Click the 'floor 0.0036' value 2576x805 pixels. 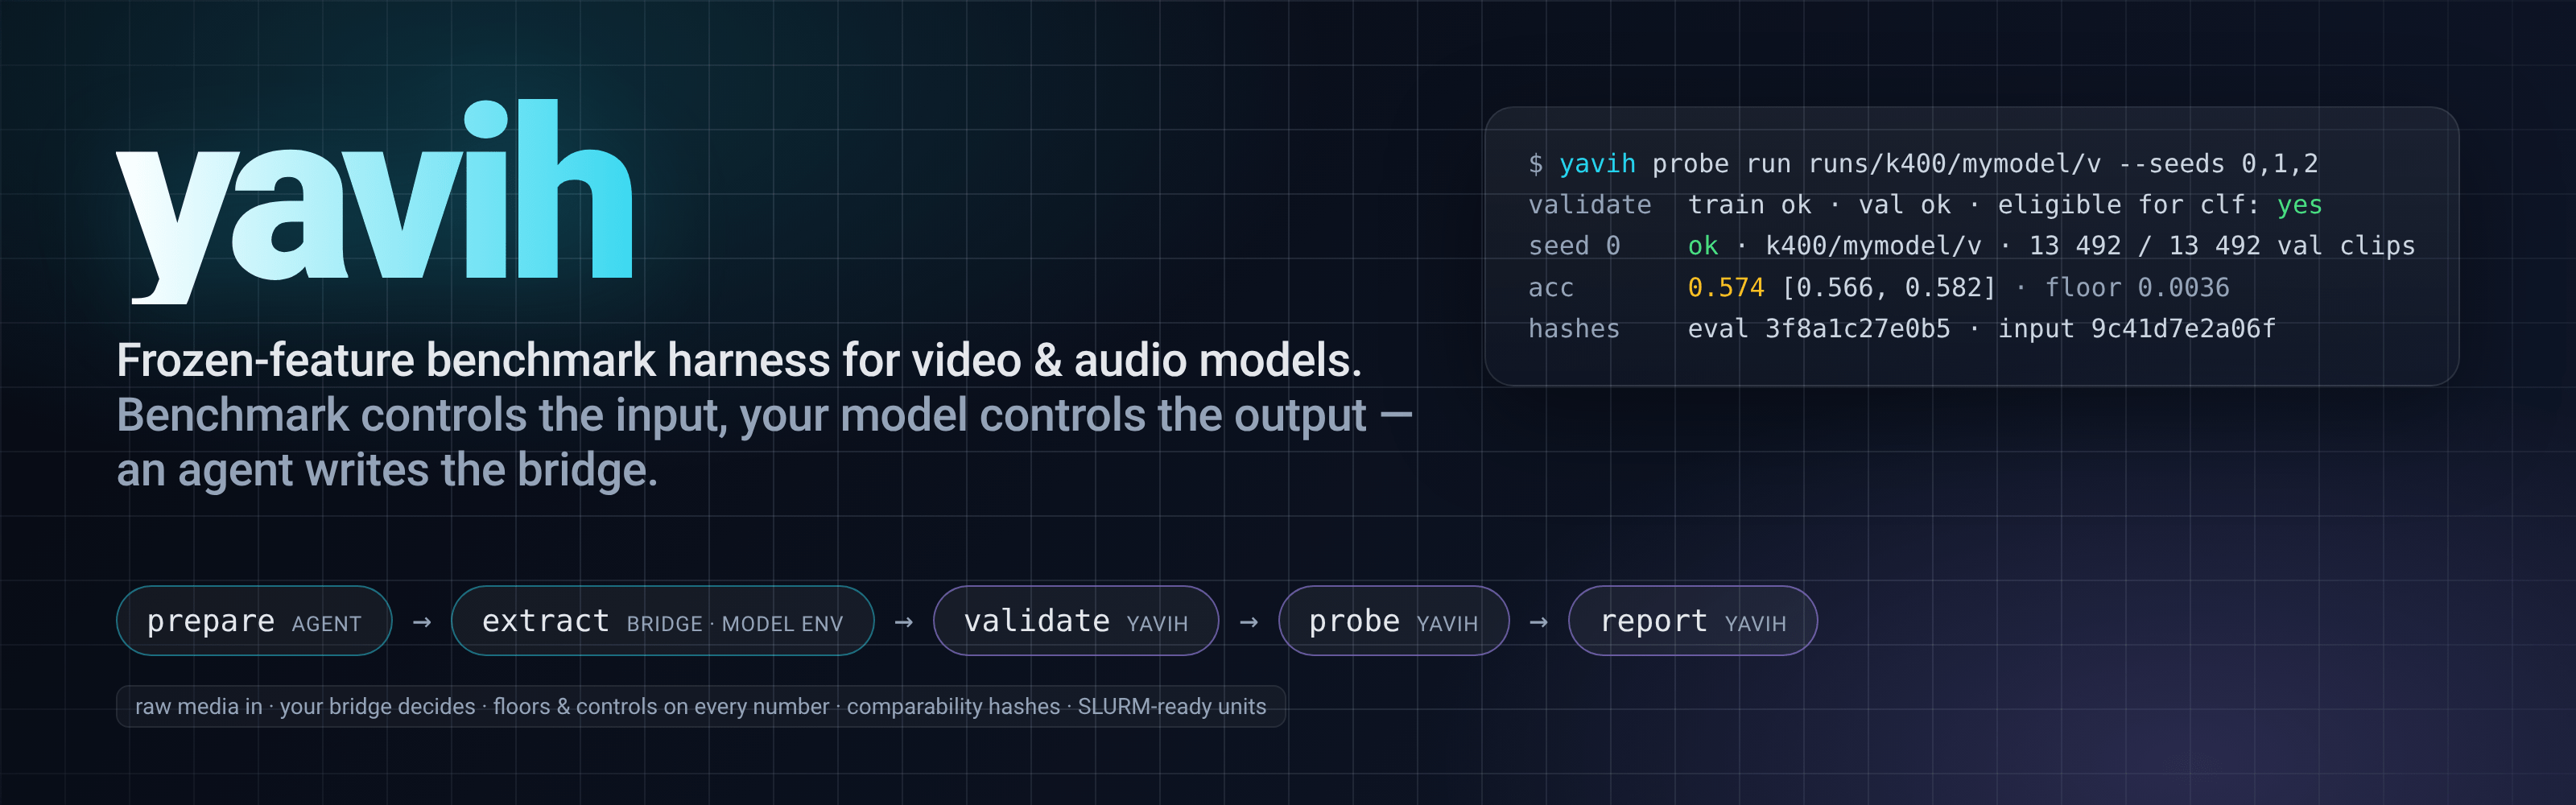(2137, 288)
